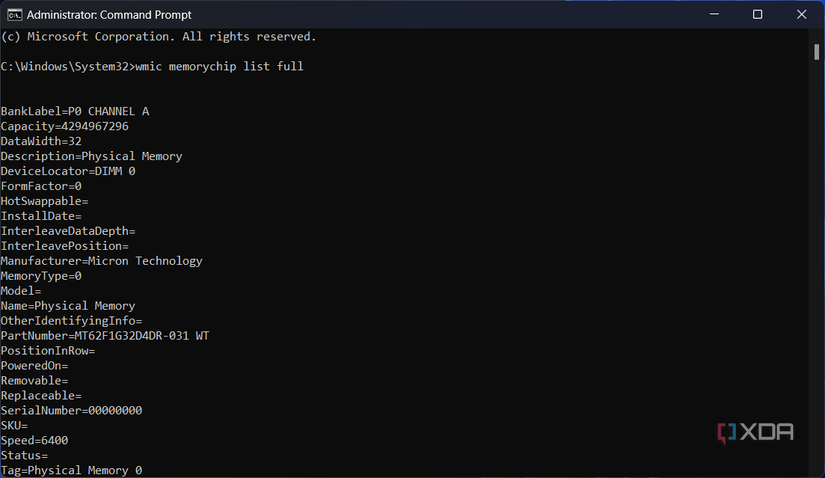Click the Microsoft Corporation copyright line
Viewport: 825px width, 478px height.
point(158,36)
